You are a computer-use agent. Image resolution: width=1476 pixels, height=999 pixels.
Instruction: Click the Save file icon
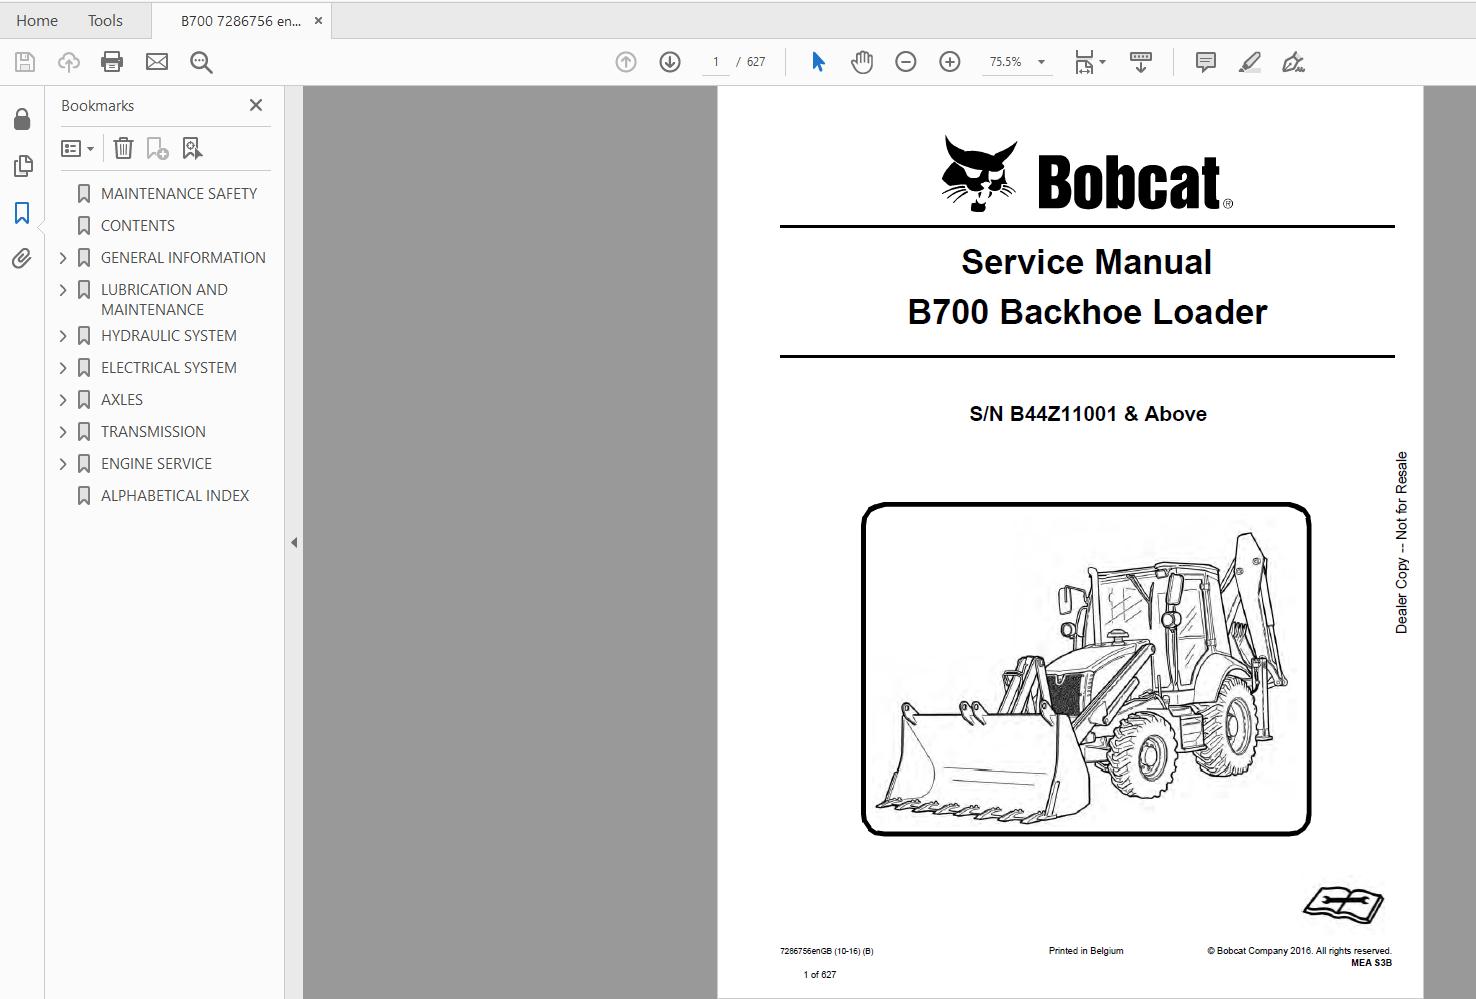coord(25,62)
